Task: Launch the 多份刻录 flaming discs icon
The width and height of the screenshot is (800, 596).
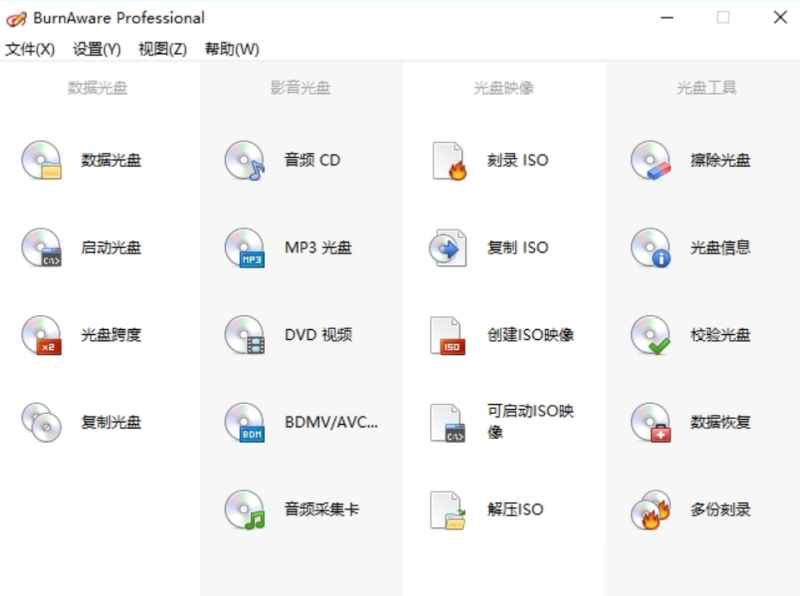Action: [x=651, y=509]
